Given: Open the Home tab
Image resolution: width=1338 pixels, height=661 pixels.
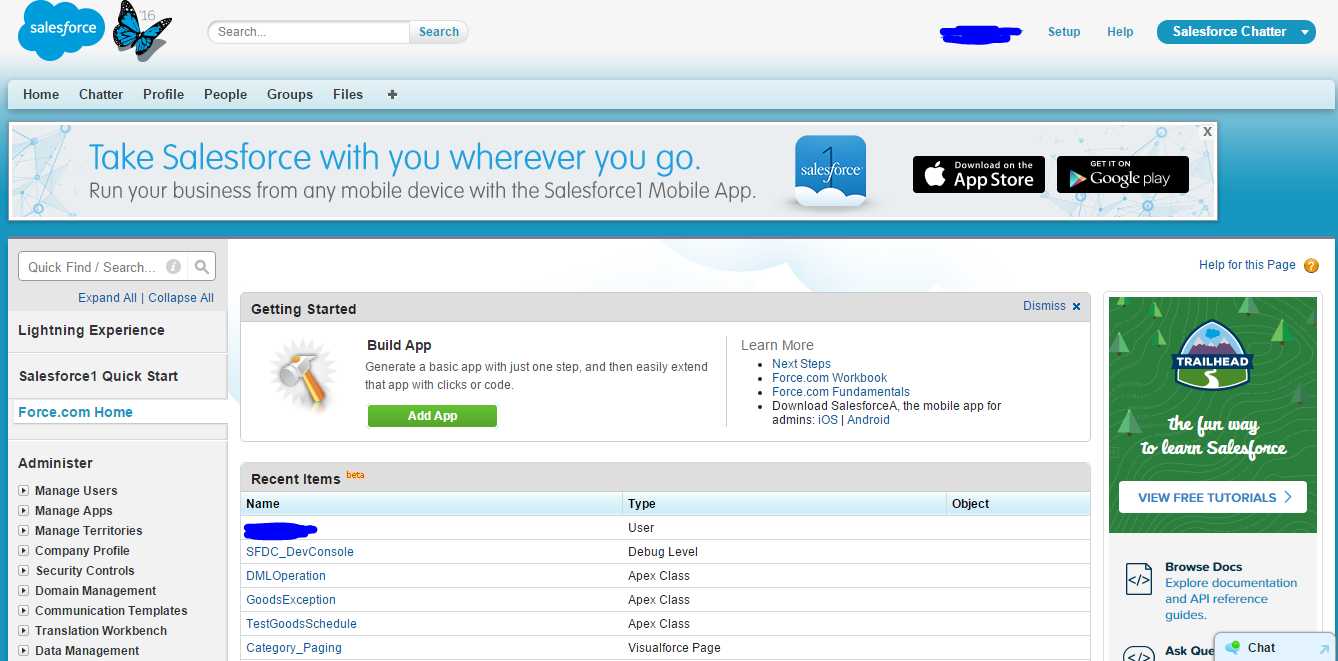Looking at the screenshot, I should tap(41, 94).
